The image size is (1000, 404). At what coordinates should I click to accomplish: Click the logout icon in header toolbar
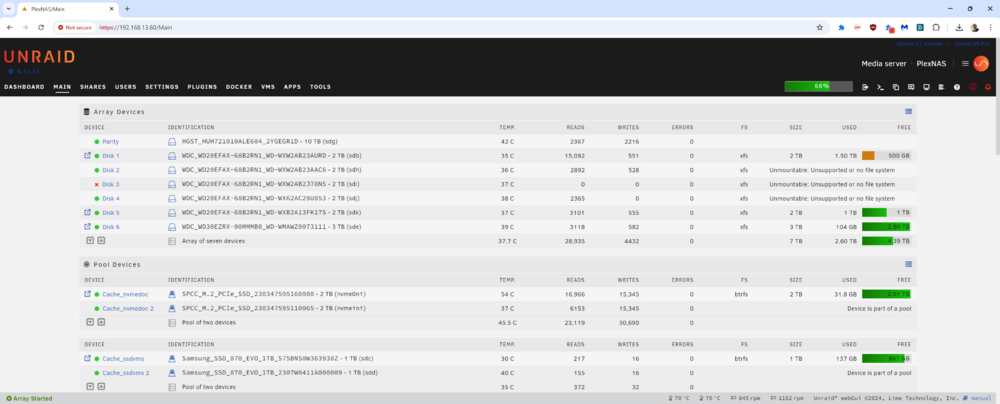coord(865,87)
